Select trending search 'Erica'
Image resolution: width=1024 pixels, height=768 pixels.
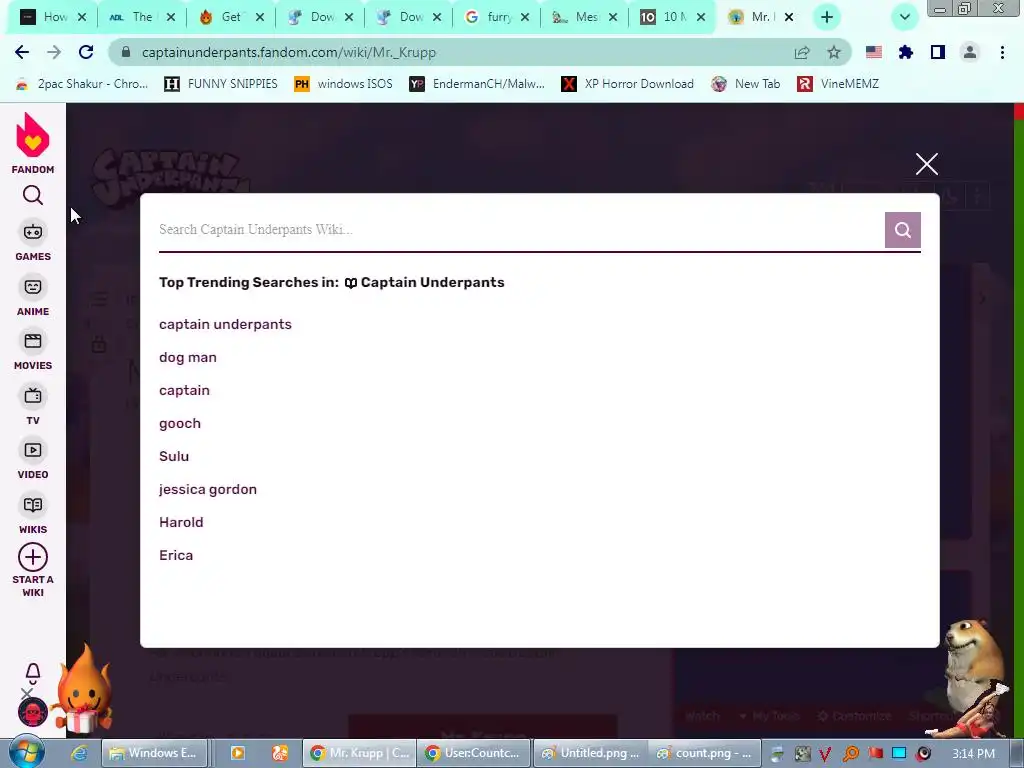coord(176,555)
